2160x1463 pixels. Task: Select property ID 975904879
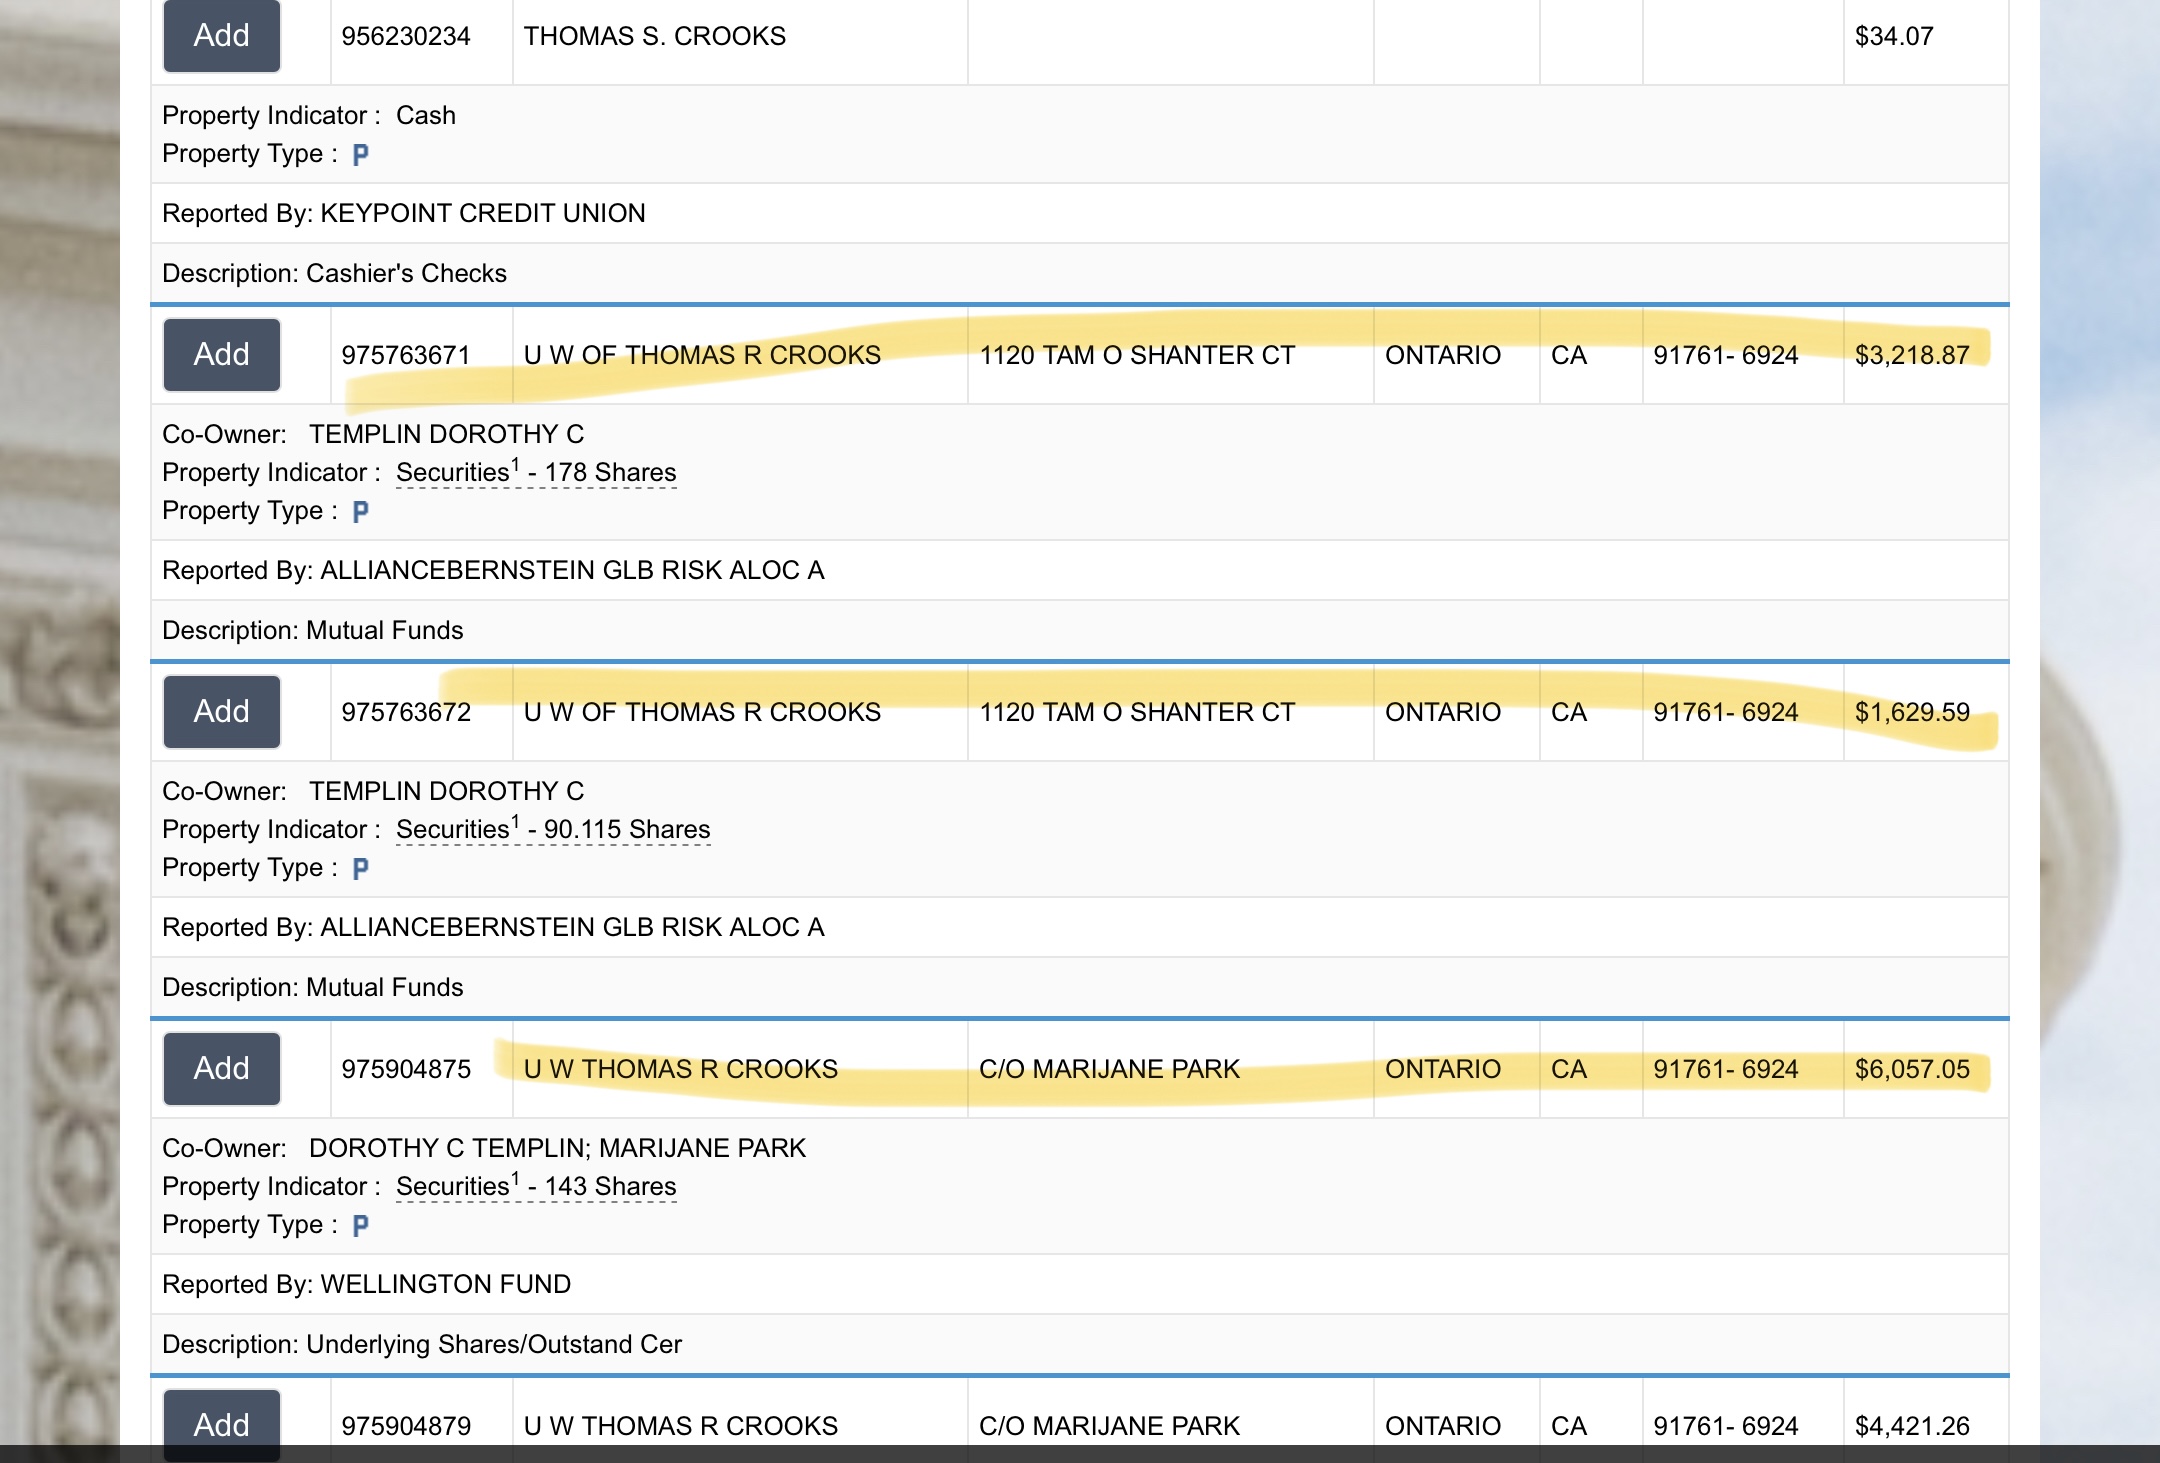pyautogui.click(x=406, y=1427)
